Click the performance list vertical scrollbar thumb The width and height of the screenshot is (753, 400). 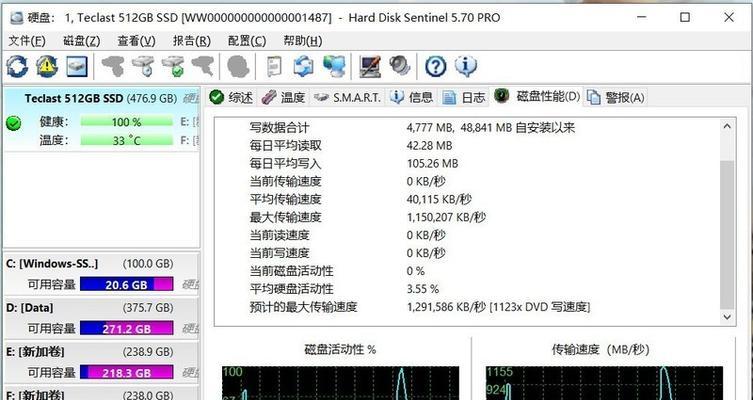click(x=727, y=234)
